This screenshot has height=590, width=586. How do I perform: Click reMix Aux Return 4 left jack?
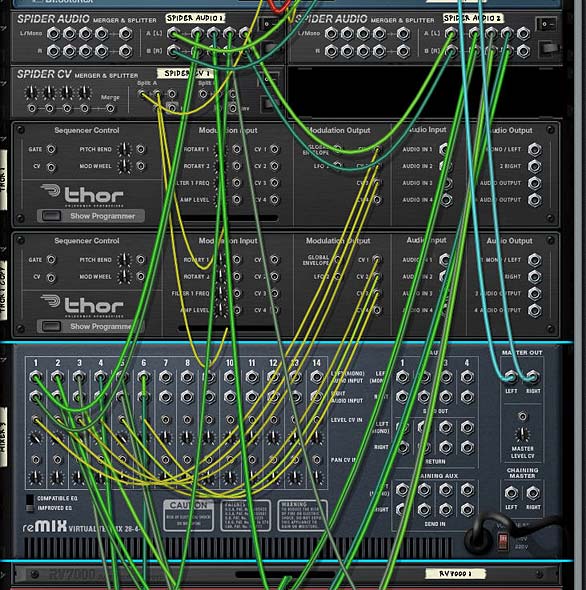(x=467, y=427)
